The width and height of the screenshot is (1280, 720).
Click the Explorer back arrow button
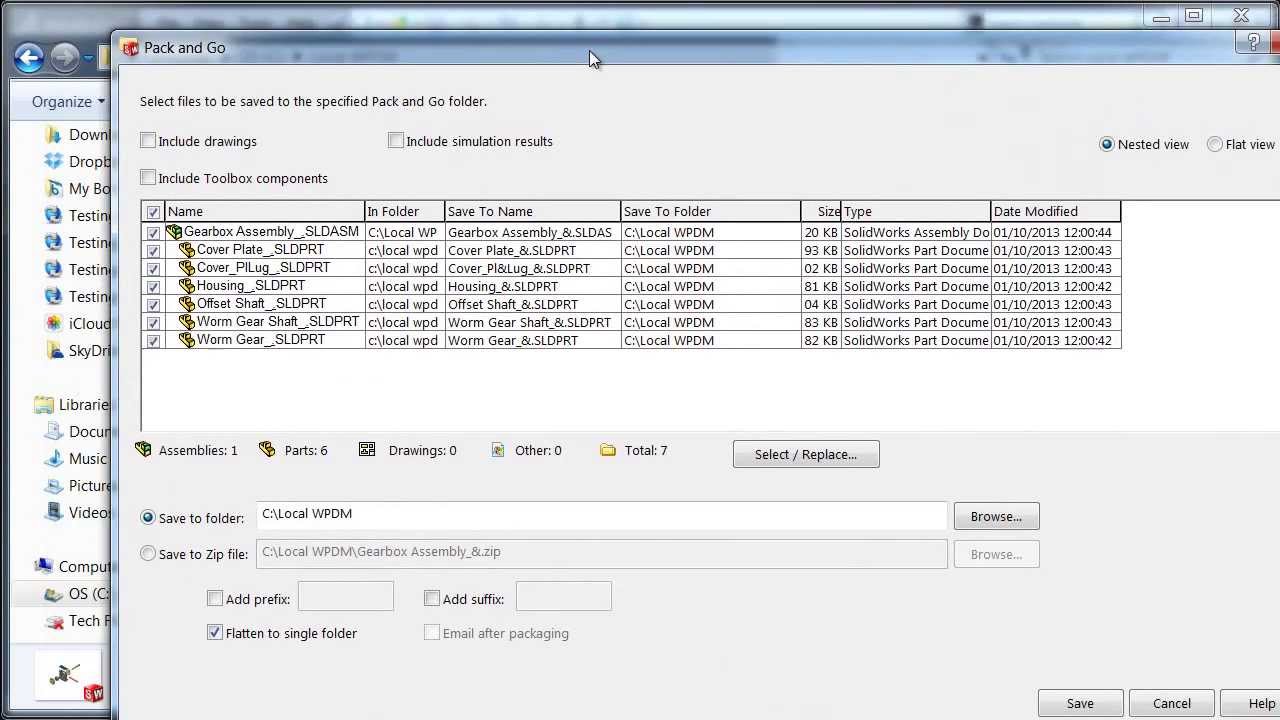tap(28, 57)
